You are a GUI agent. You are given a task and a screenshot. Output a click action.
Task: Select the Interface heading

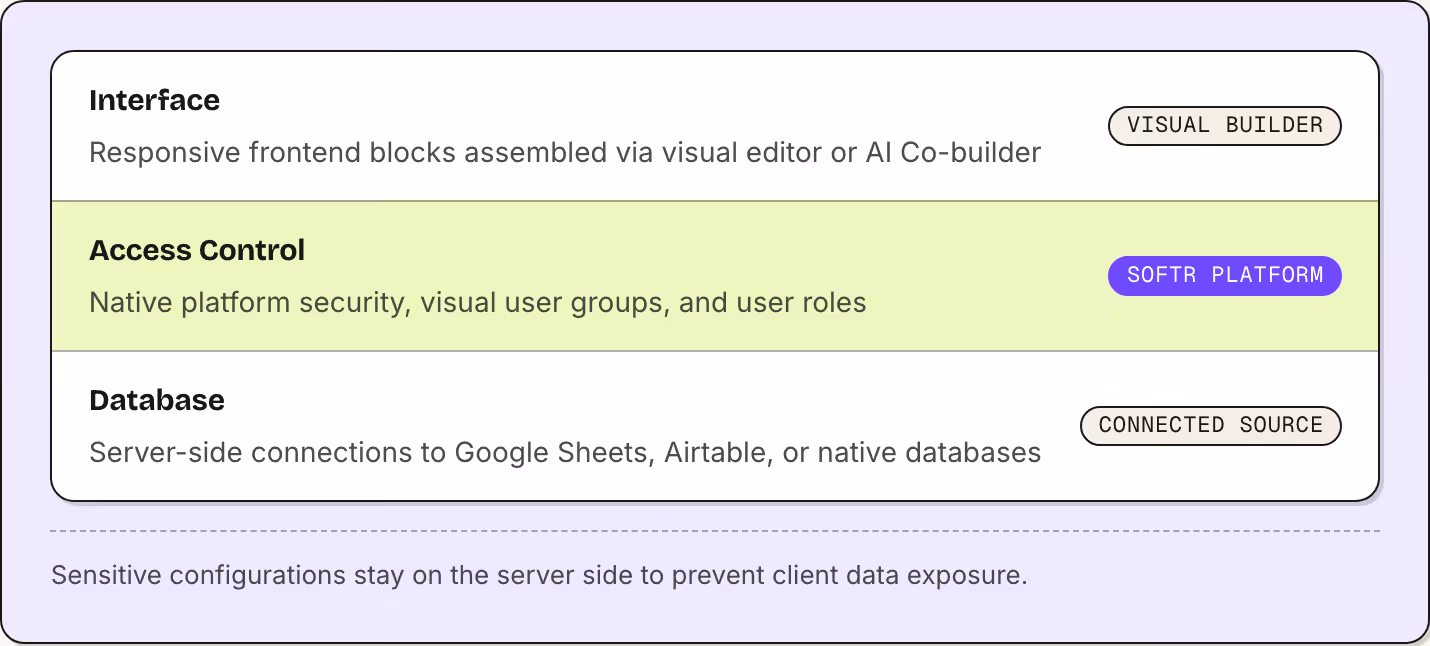pyautogui.click(x=154, y=100)
